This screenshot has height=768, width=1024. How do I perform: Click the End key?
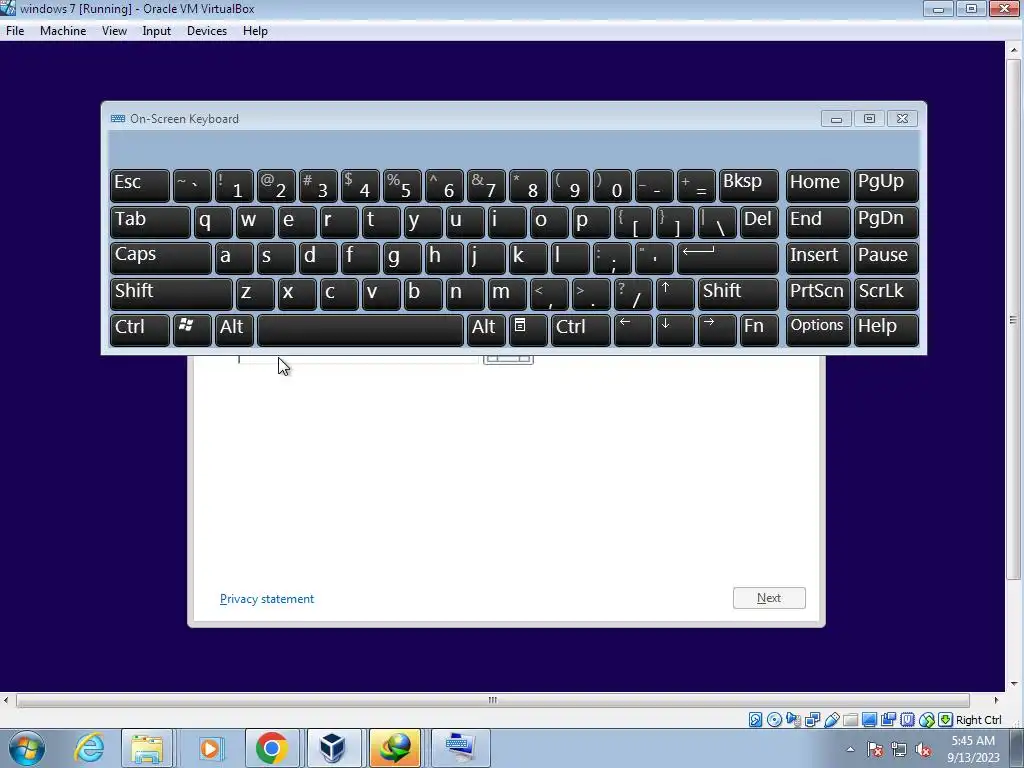[818, 221]
